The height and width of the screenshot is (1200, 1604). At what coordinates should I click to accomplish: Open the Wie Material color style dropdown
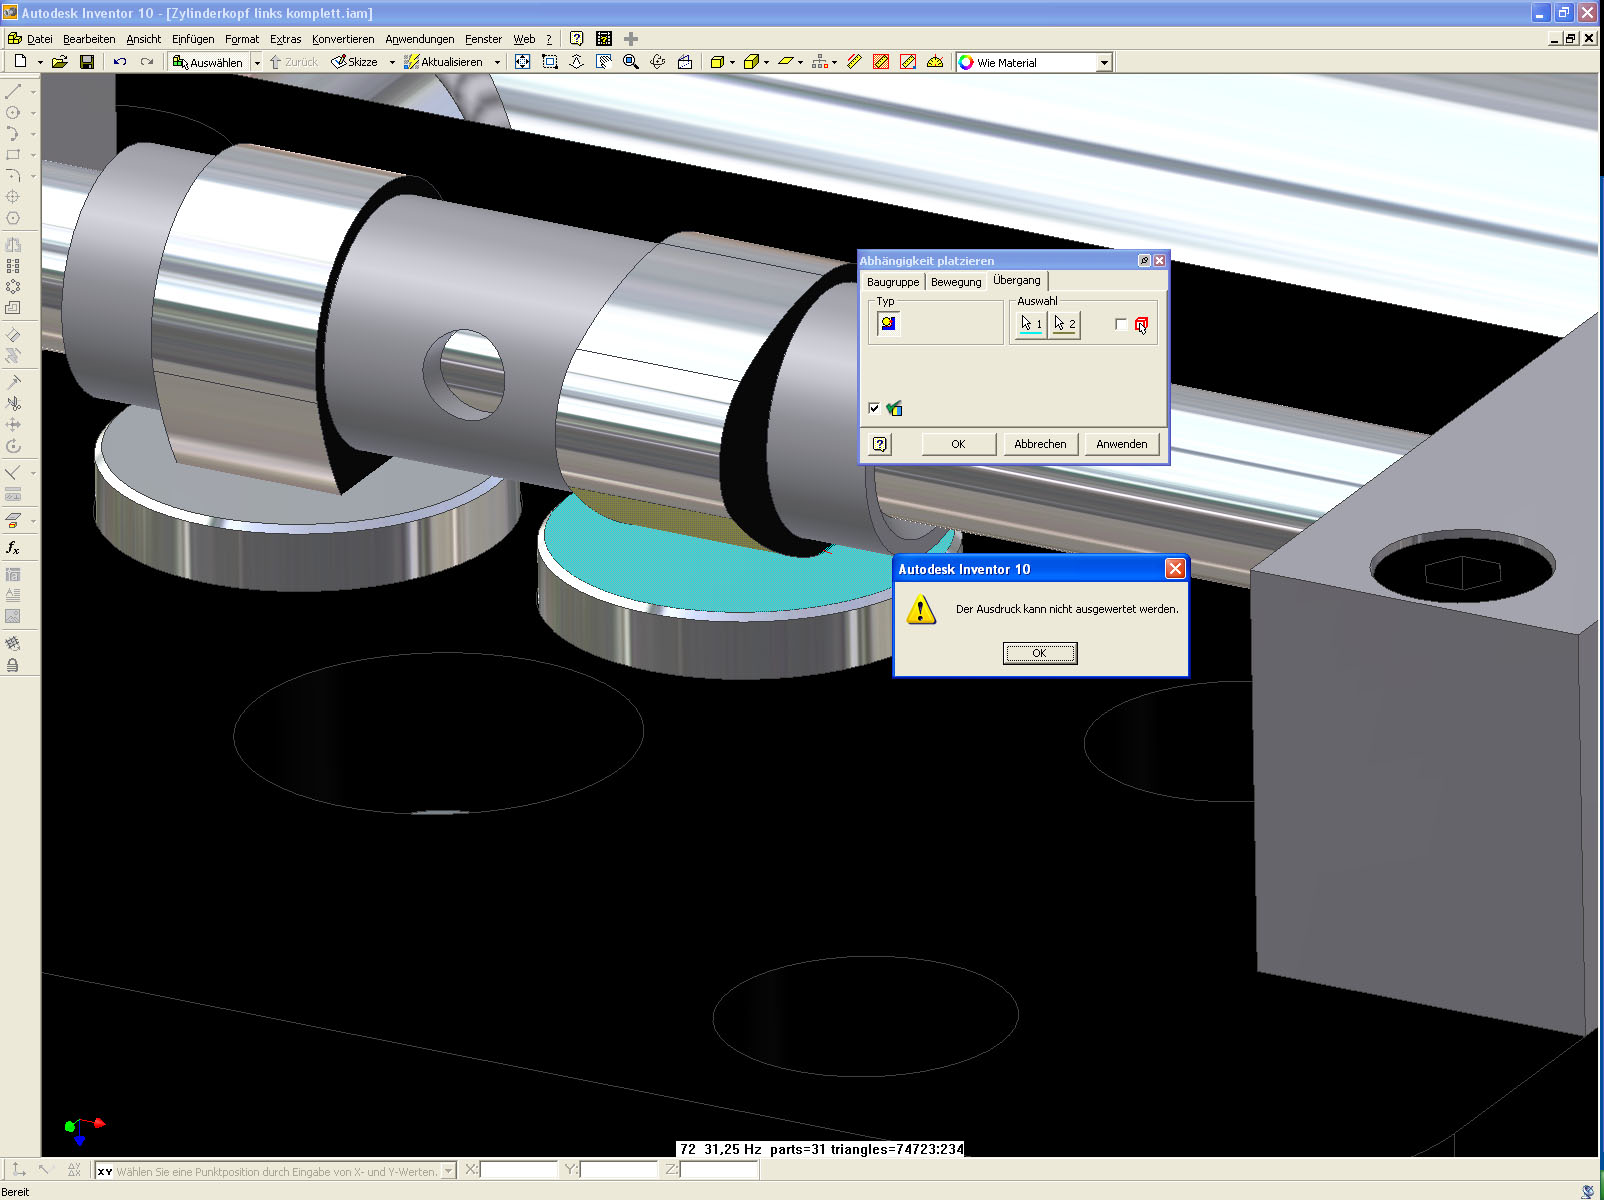1104,62
